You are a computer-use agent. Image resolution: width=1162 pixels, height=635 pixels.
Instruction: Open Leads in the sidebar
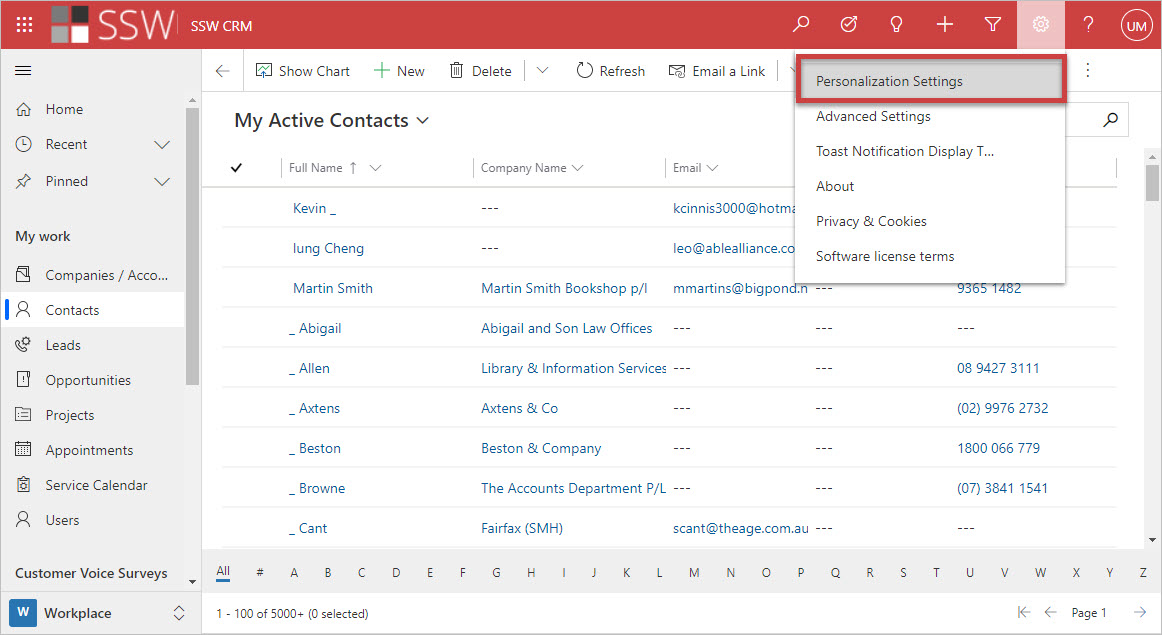click(63, 345)
